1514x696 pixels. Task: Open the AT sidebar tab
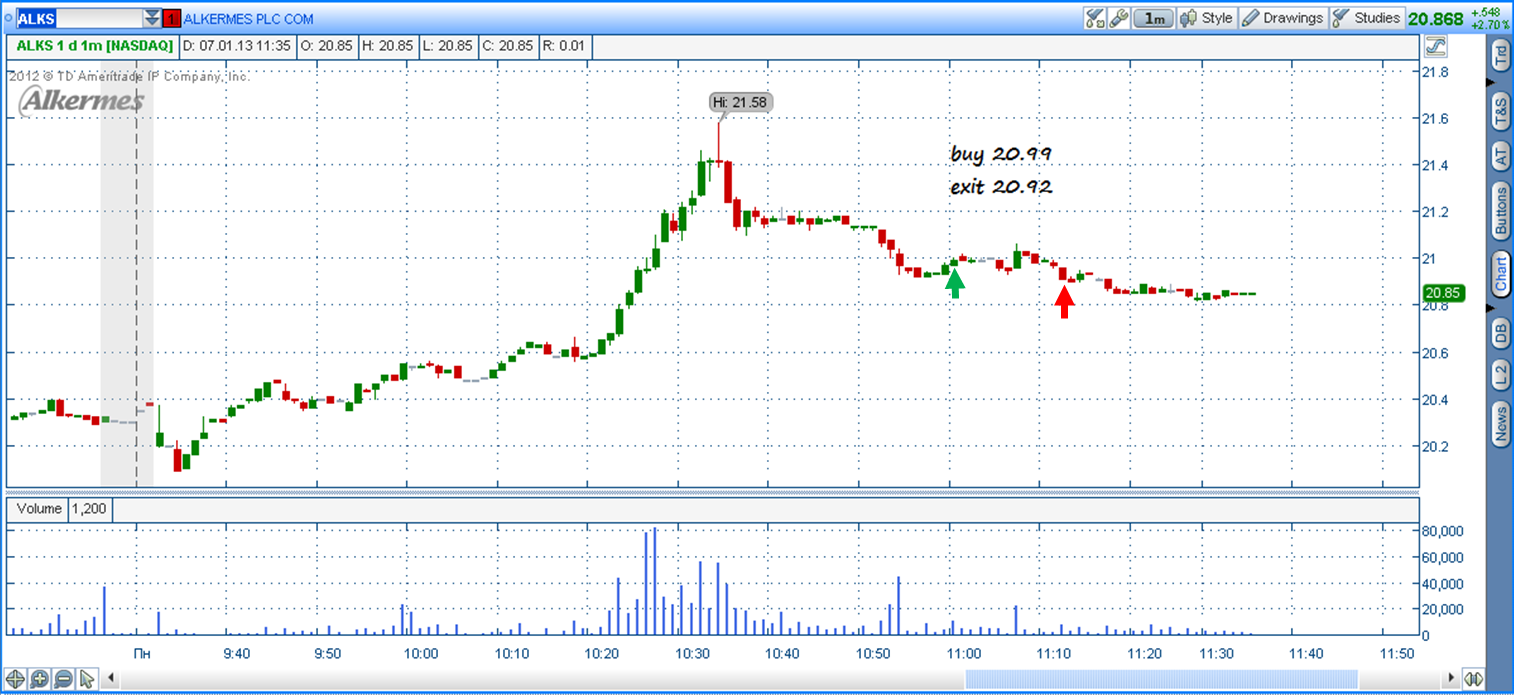coord(1500,155)
